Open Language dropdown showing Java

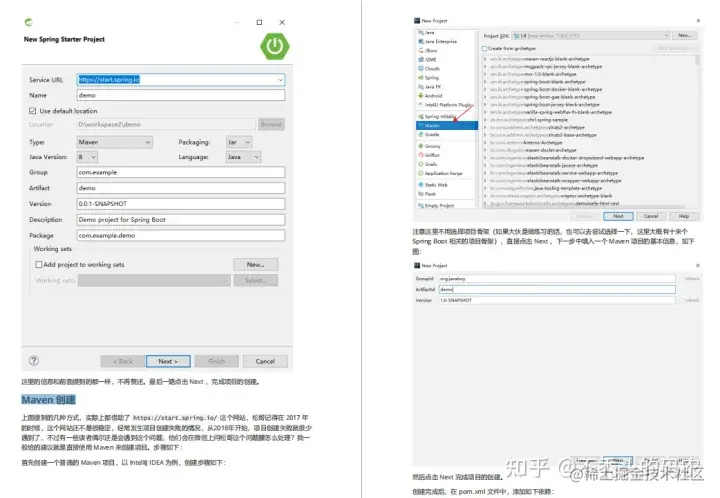click(x=243, y=157)
